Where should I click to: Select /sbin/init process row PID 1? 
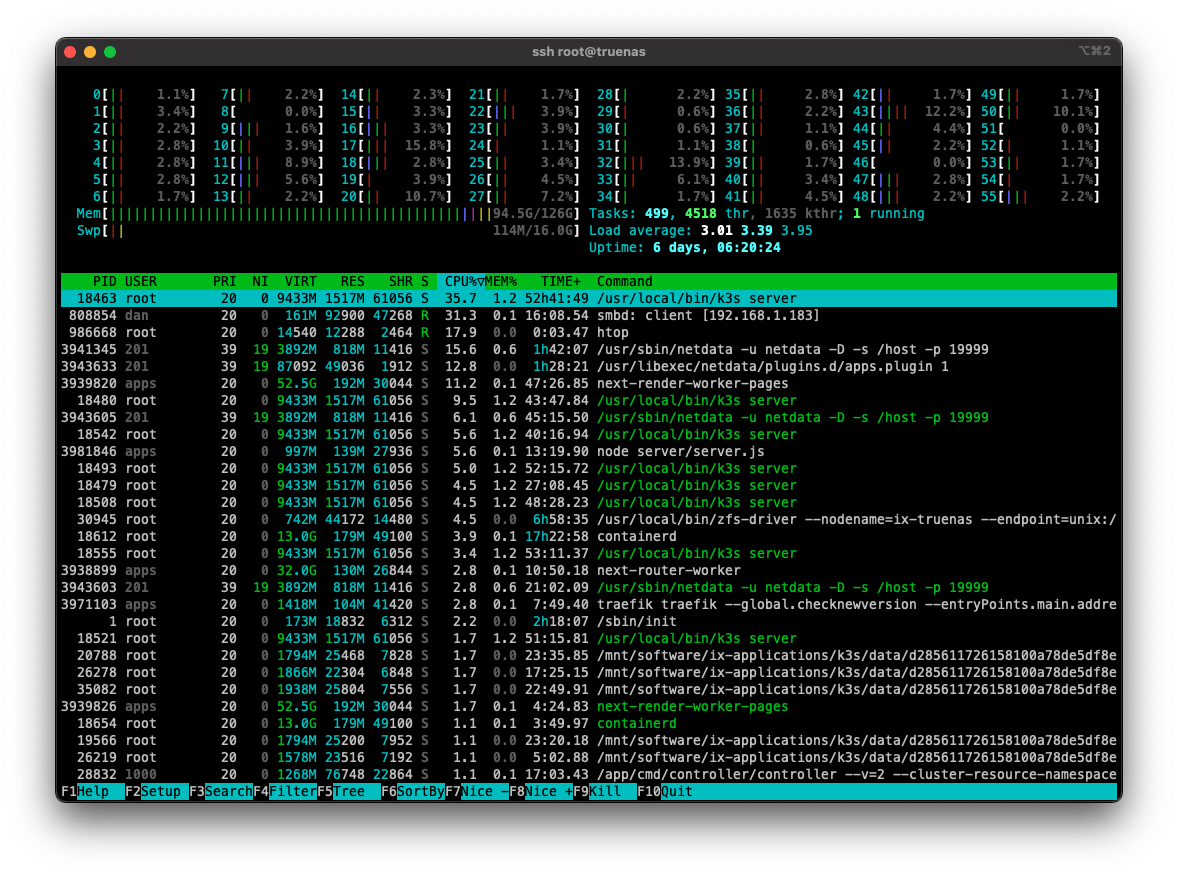pyautogui.click(x=588, y=621)
